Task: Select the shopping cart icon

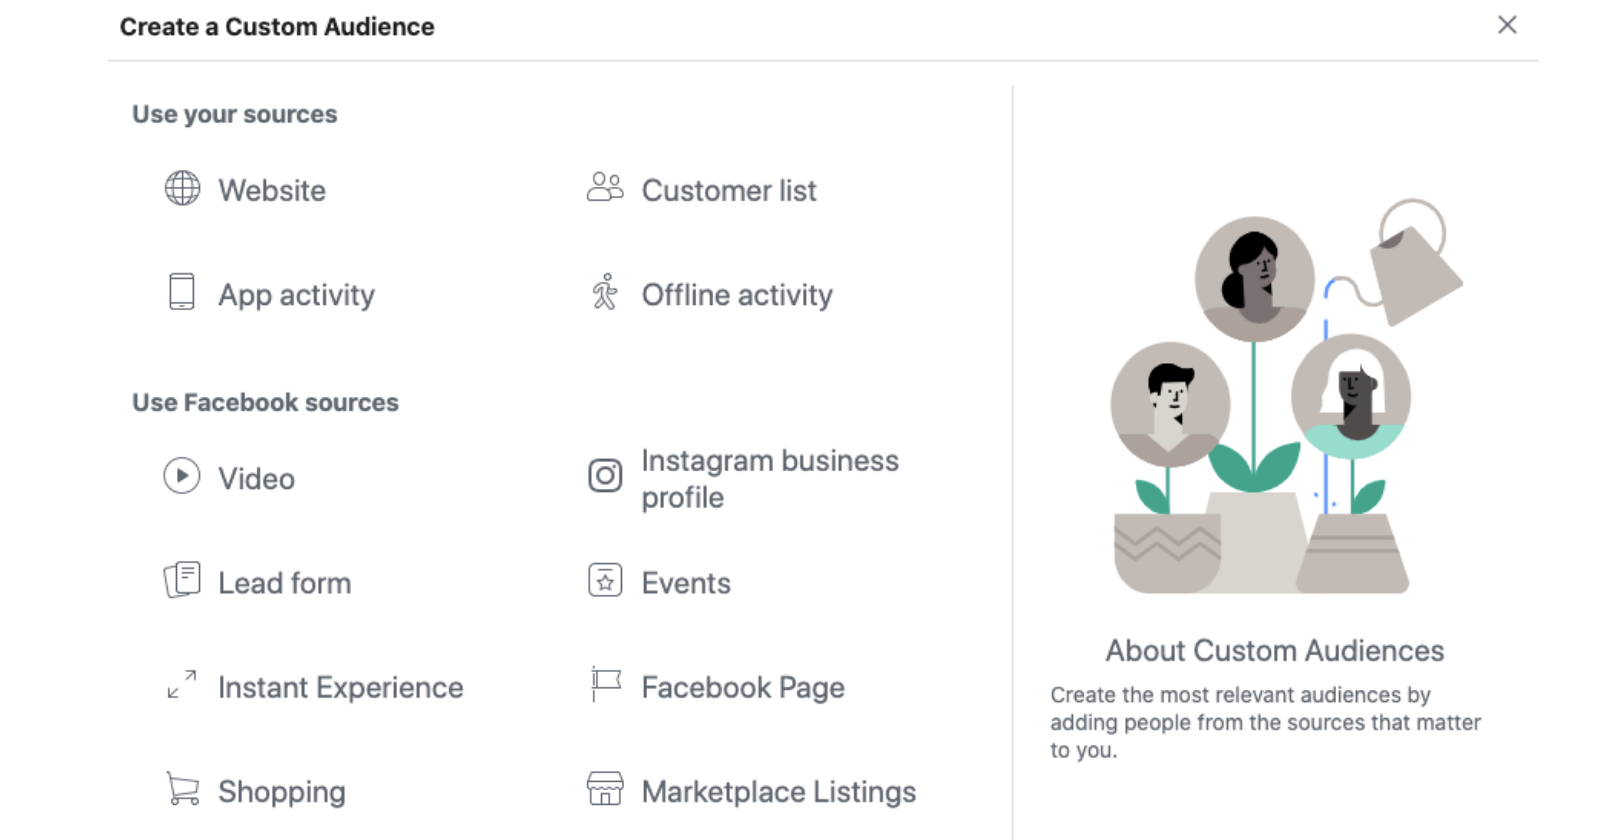Action: [182, 789]
